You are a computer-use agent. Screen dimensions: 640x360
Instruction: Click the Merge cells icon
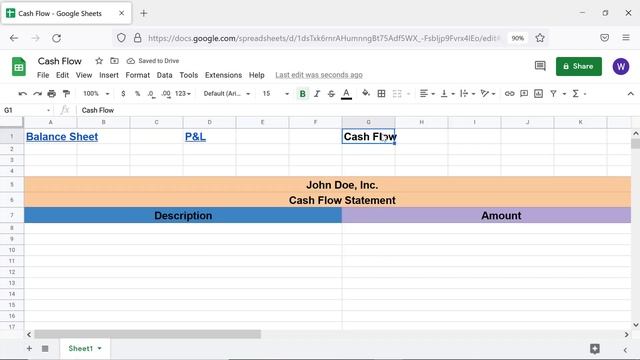pos(397,94)
